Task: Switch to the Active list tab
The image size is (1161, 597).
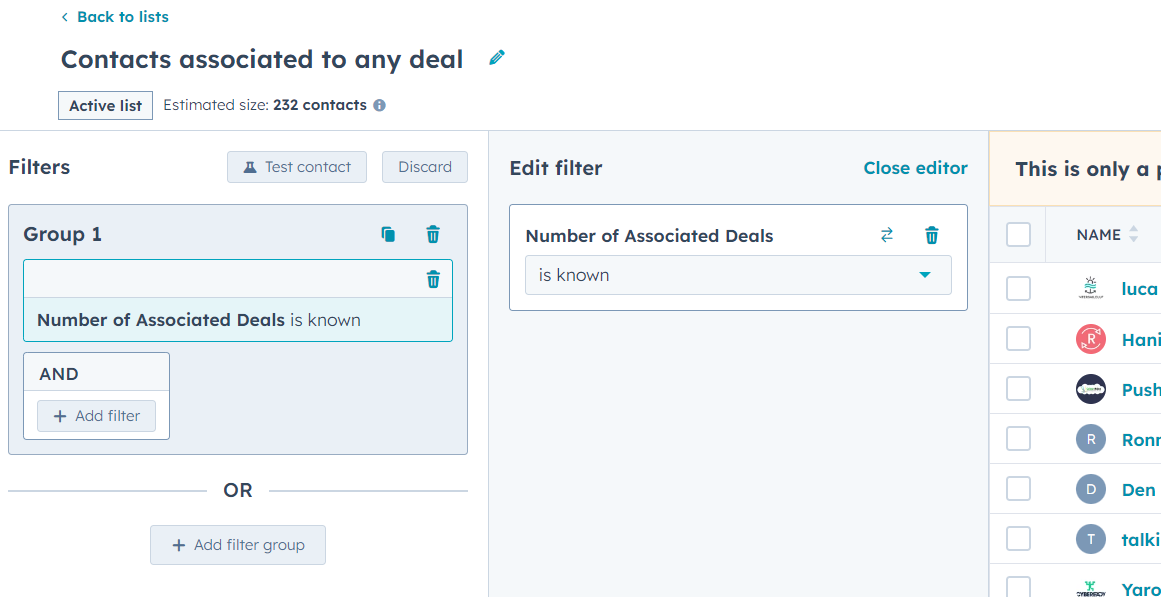Action: (x=105, y=105)
